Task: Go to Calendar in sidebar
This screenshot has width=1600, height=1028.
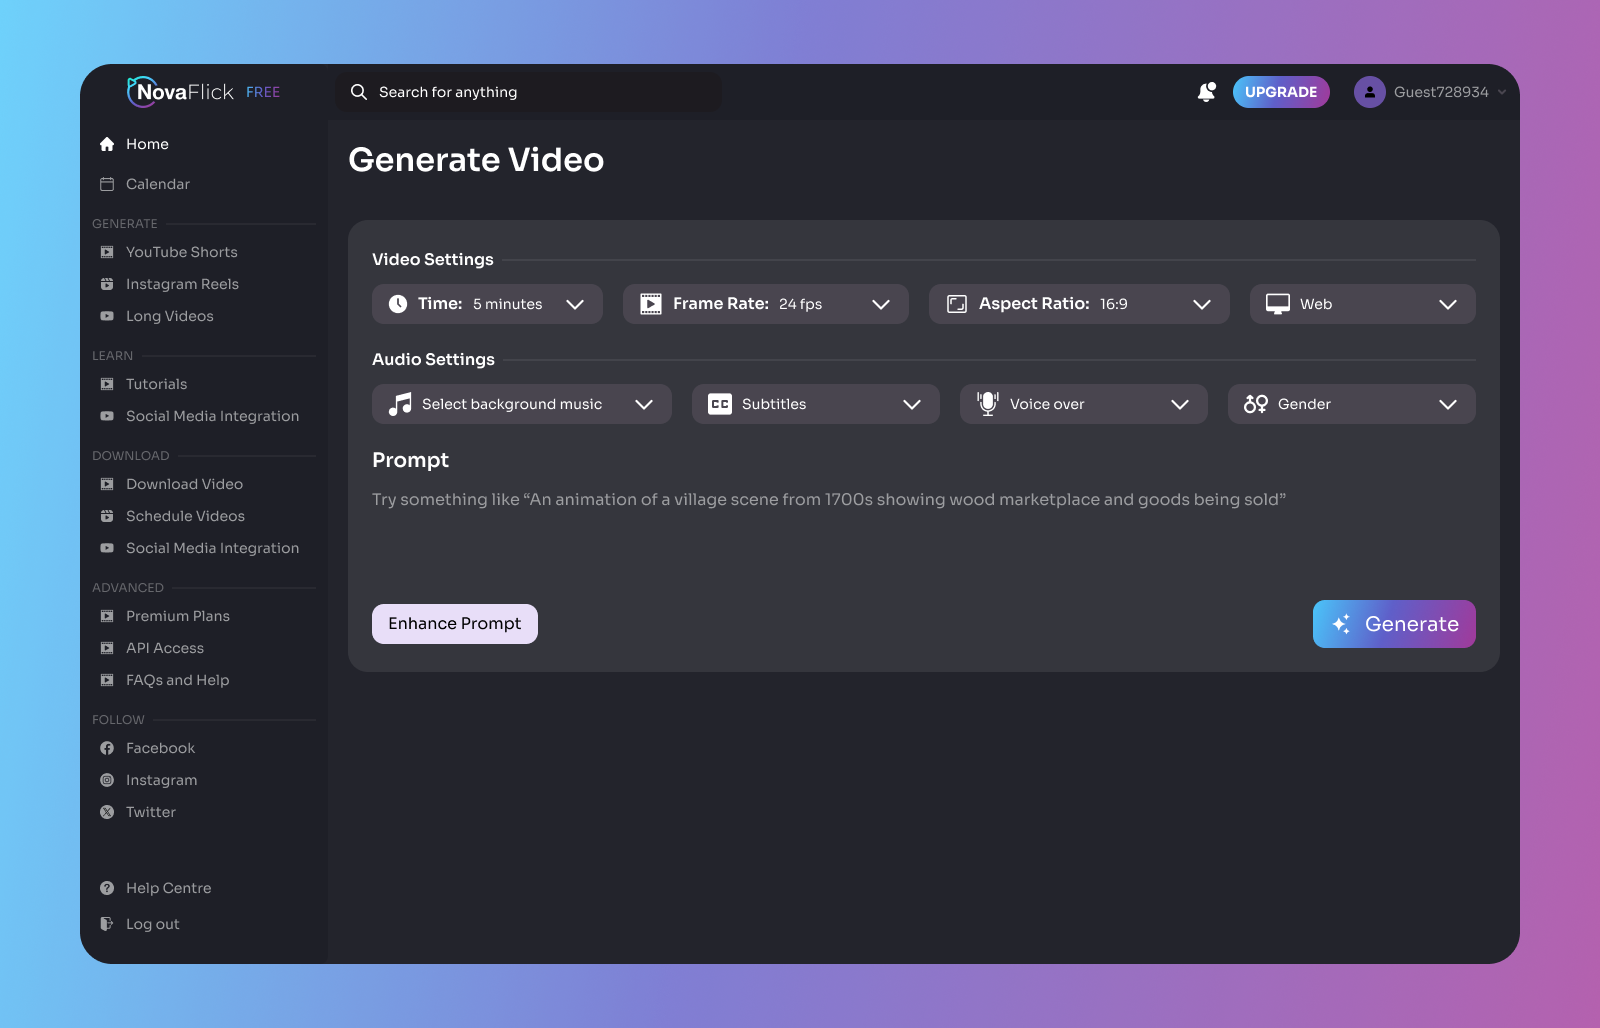Action: pos(157,184)
